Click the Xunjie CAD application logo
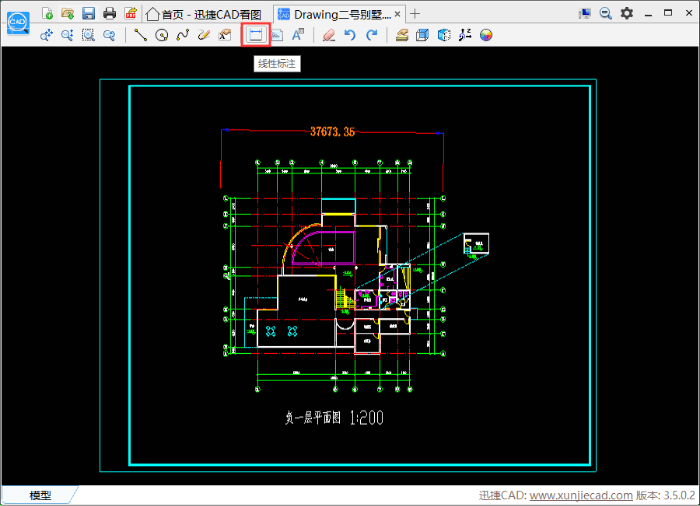This screenshot has height=506, width=700. [x=18, y=22]
